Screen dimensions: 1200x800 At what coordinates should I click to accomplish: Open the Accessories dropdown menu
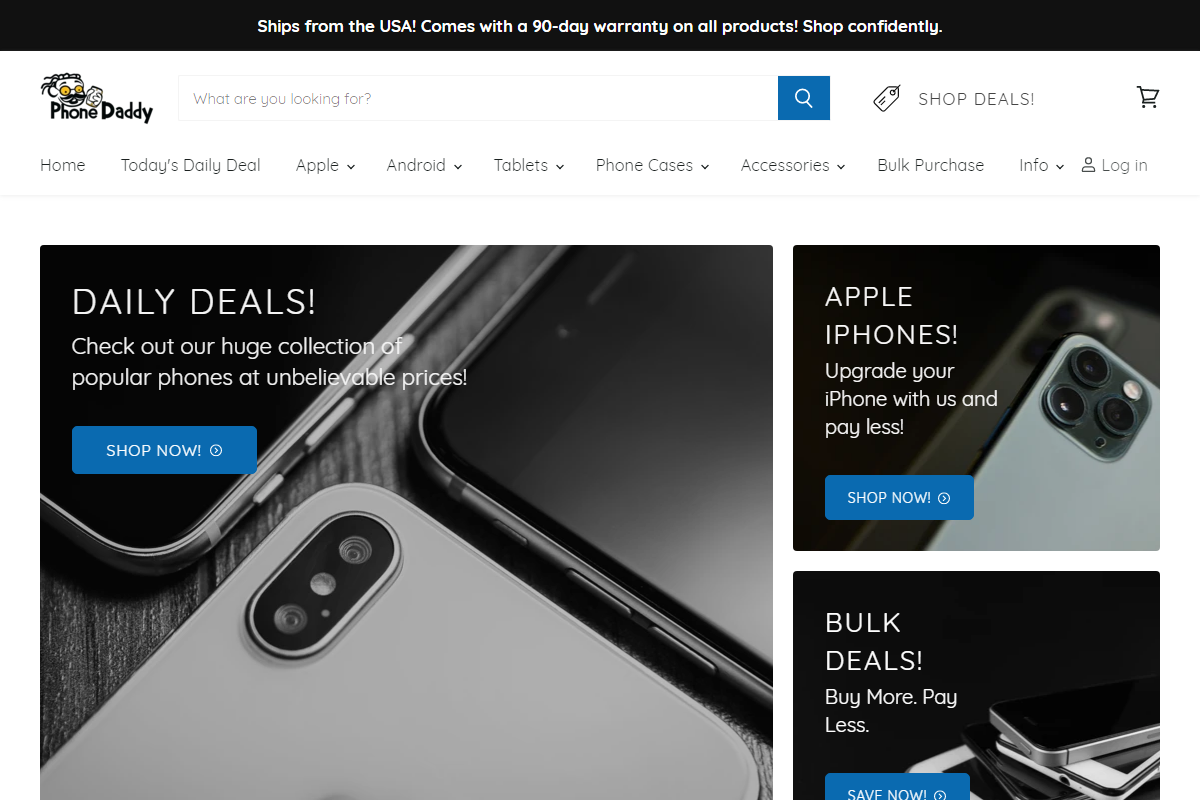793,165
